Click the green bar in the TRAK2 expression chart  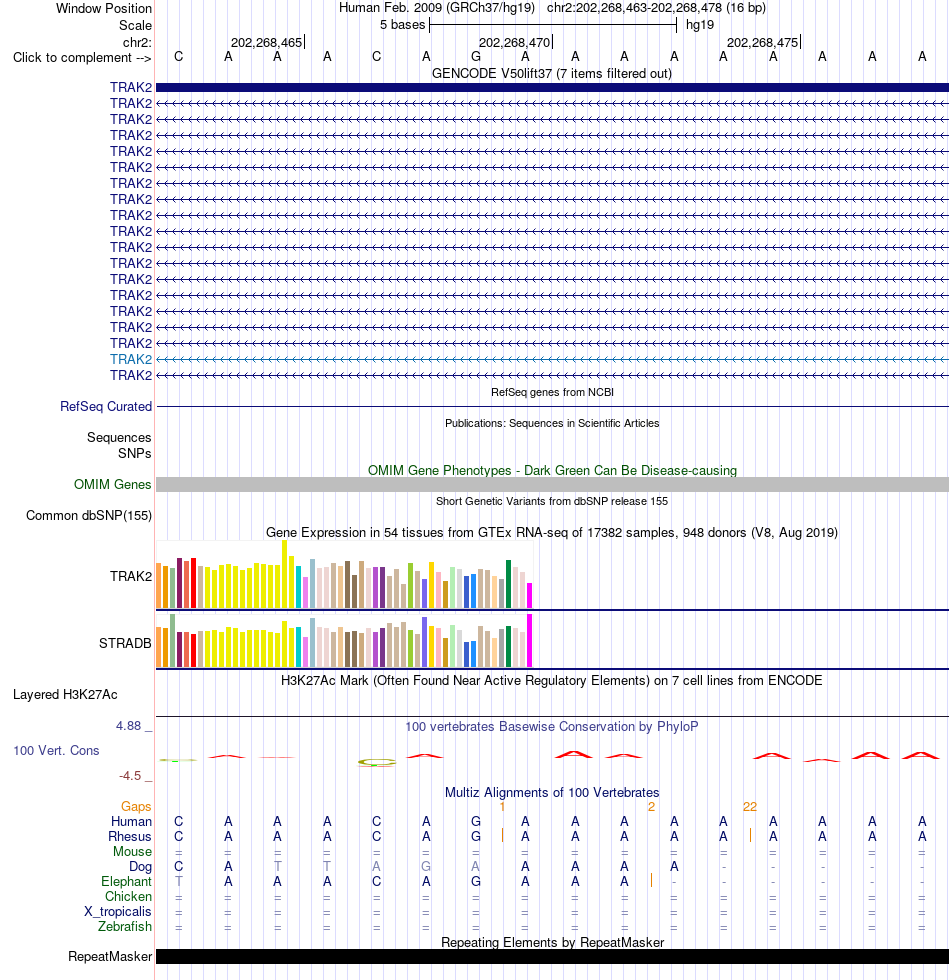coord(508,584)
